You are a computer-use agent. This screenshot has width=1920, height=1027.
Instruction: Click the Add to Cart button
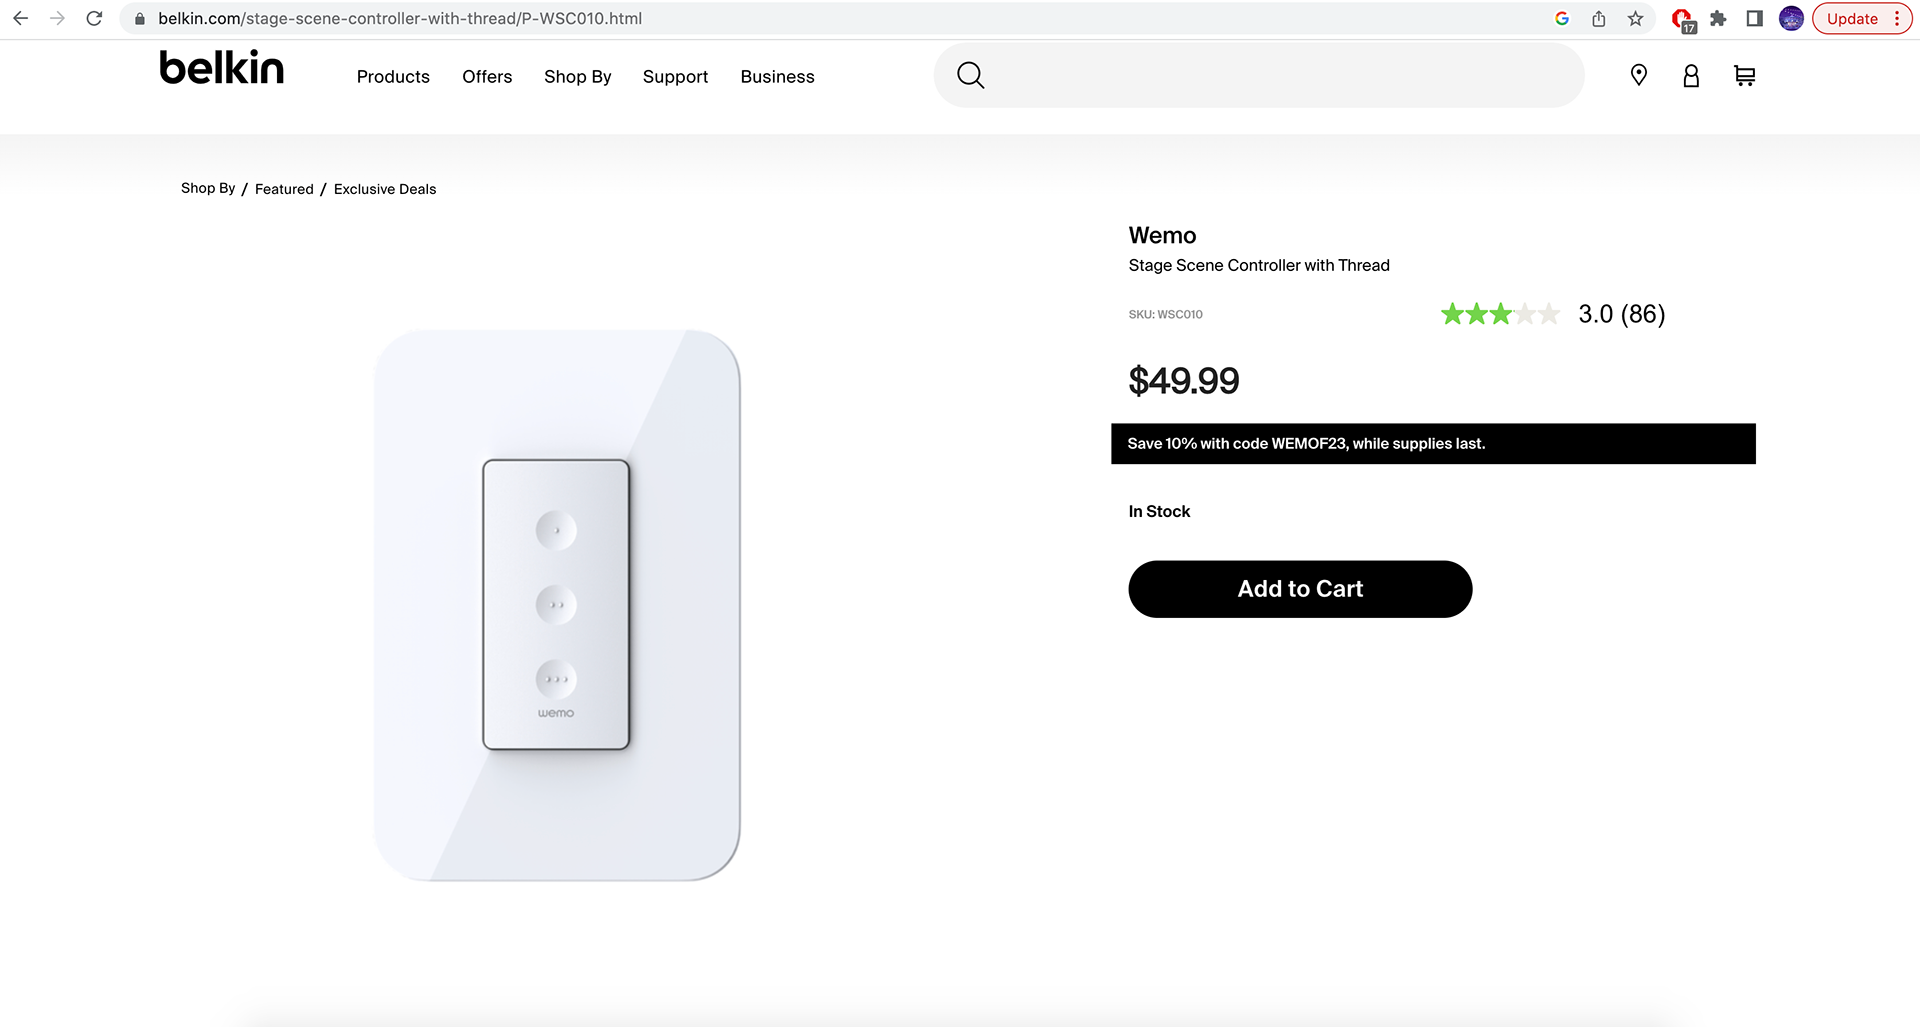(1300, 589)
